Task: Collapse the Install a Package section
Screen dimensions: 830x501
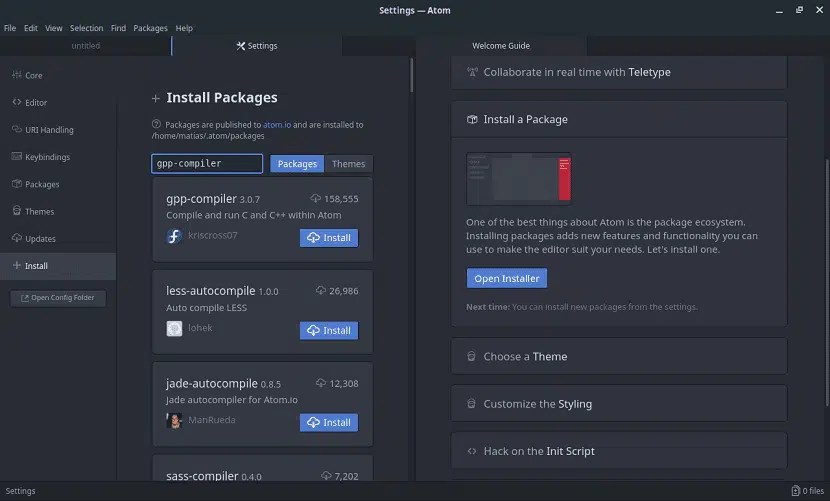Action: [x=619, y=120]
